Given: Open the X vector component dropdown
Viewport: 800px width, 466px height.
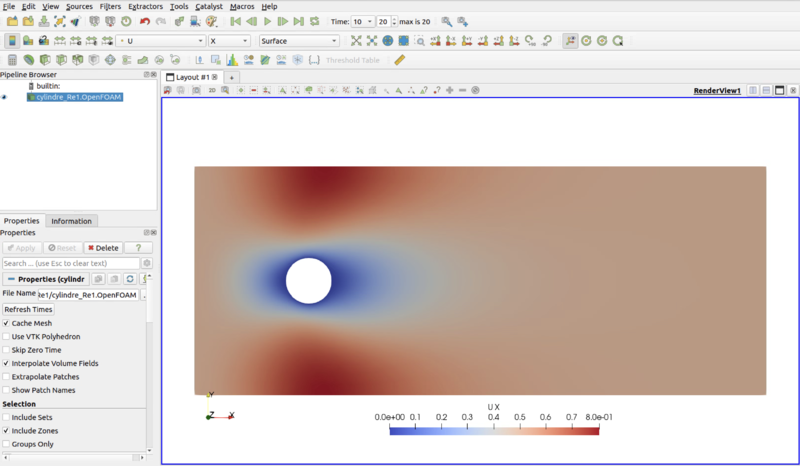Looking at the screenshot, I should pyautogui.click(x=229, y=41).
